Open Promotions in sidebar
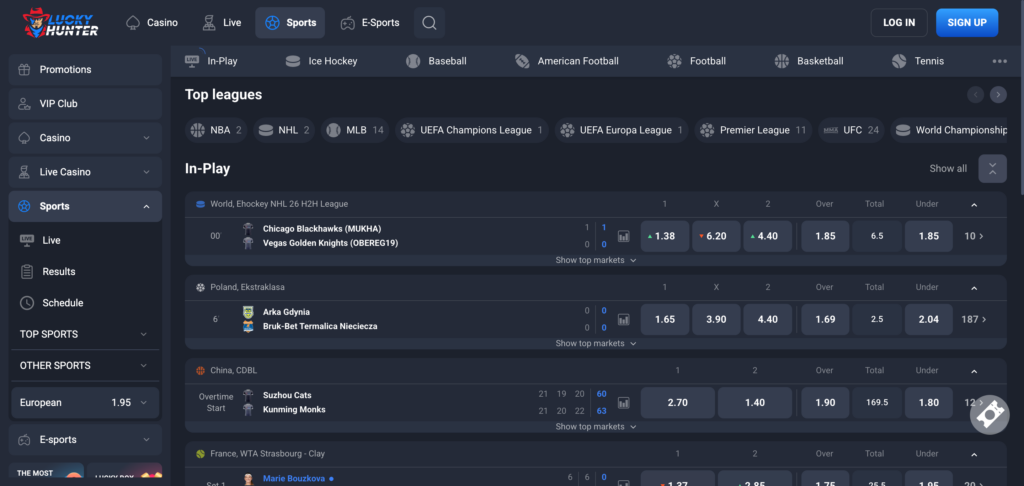The image size is (1024, 486). [x=85, y=69]
